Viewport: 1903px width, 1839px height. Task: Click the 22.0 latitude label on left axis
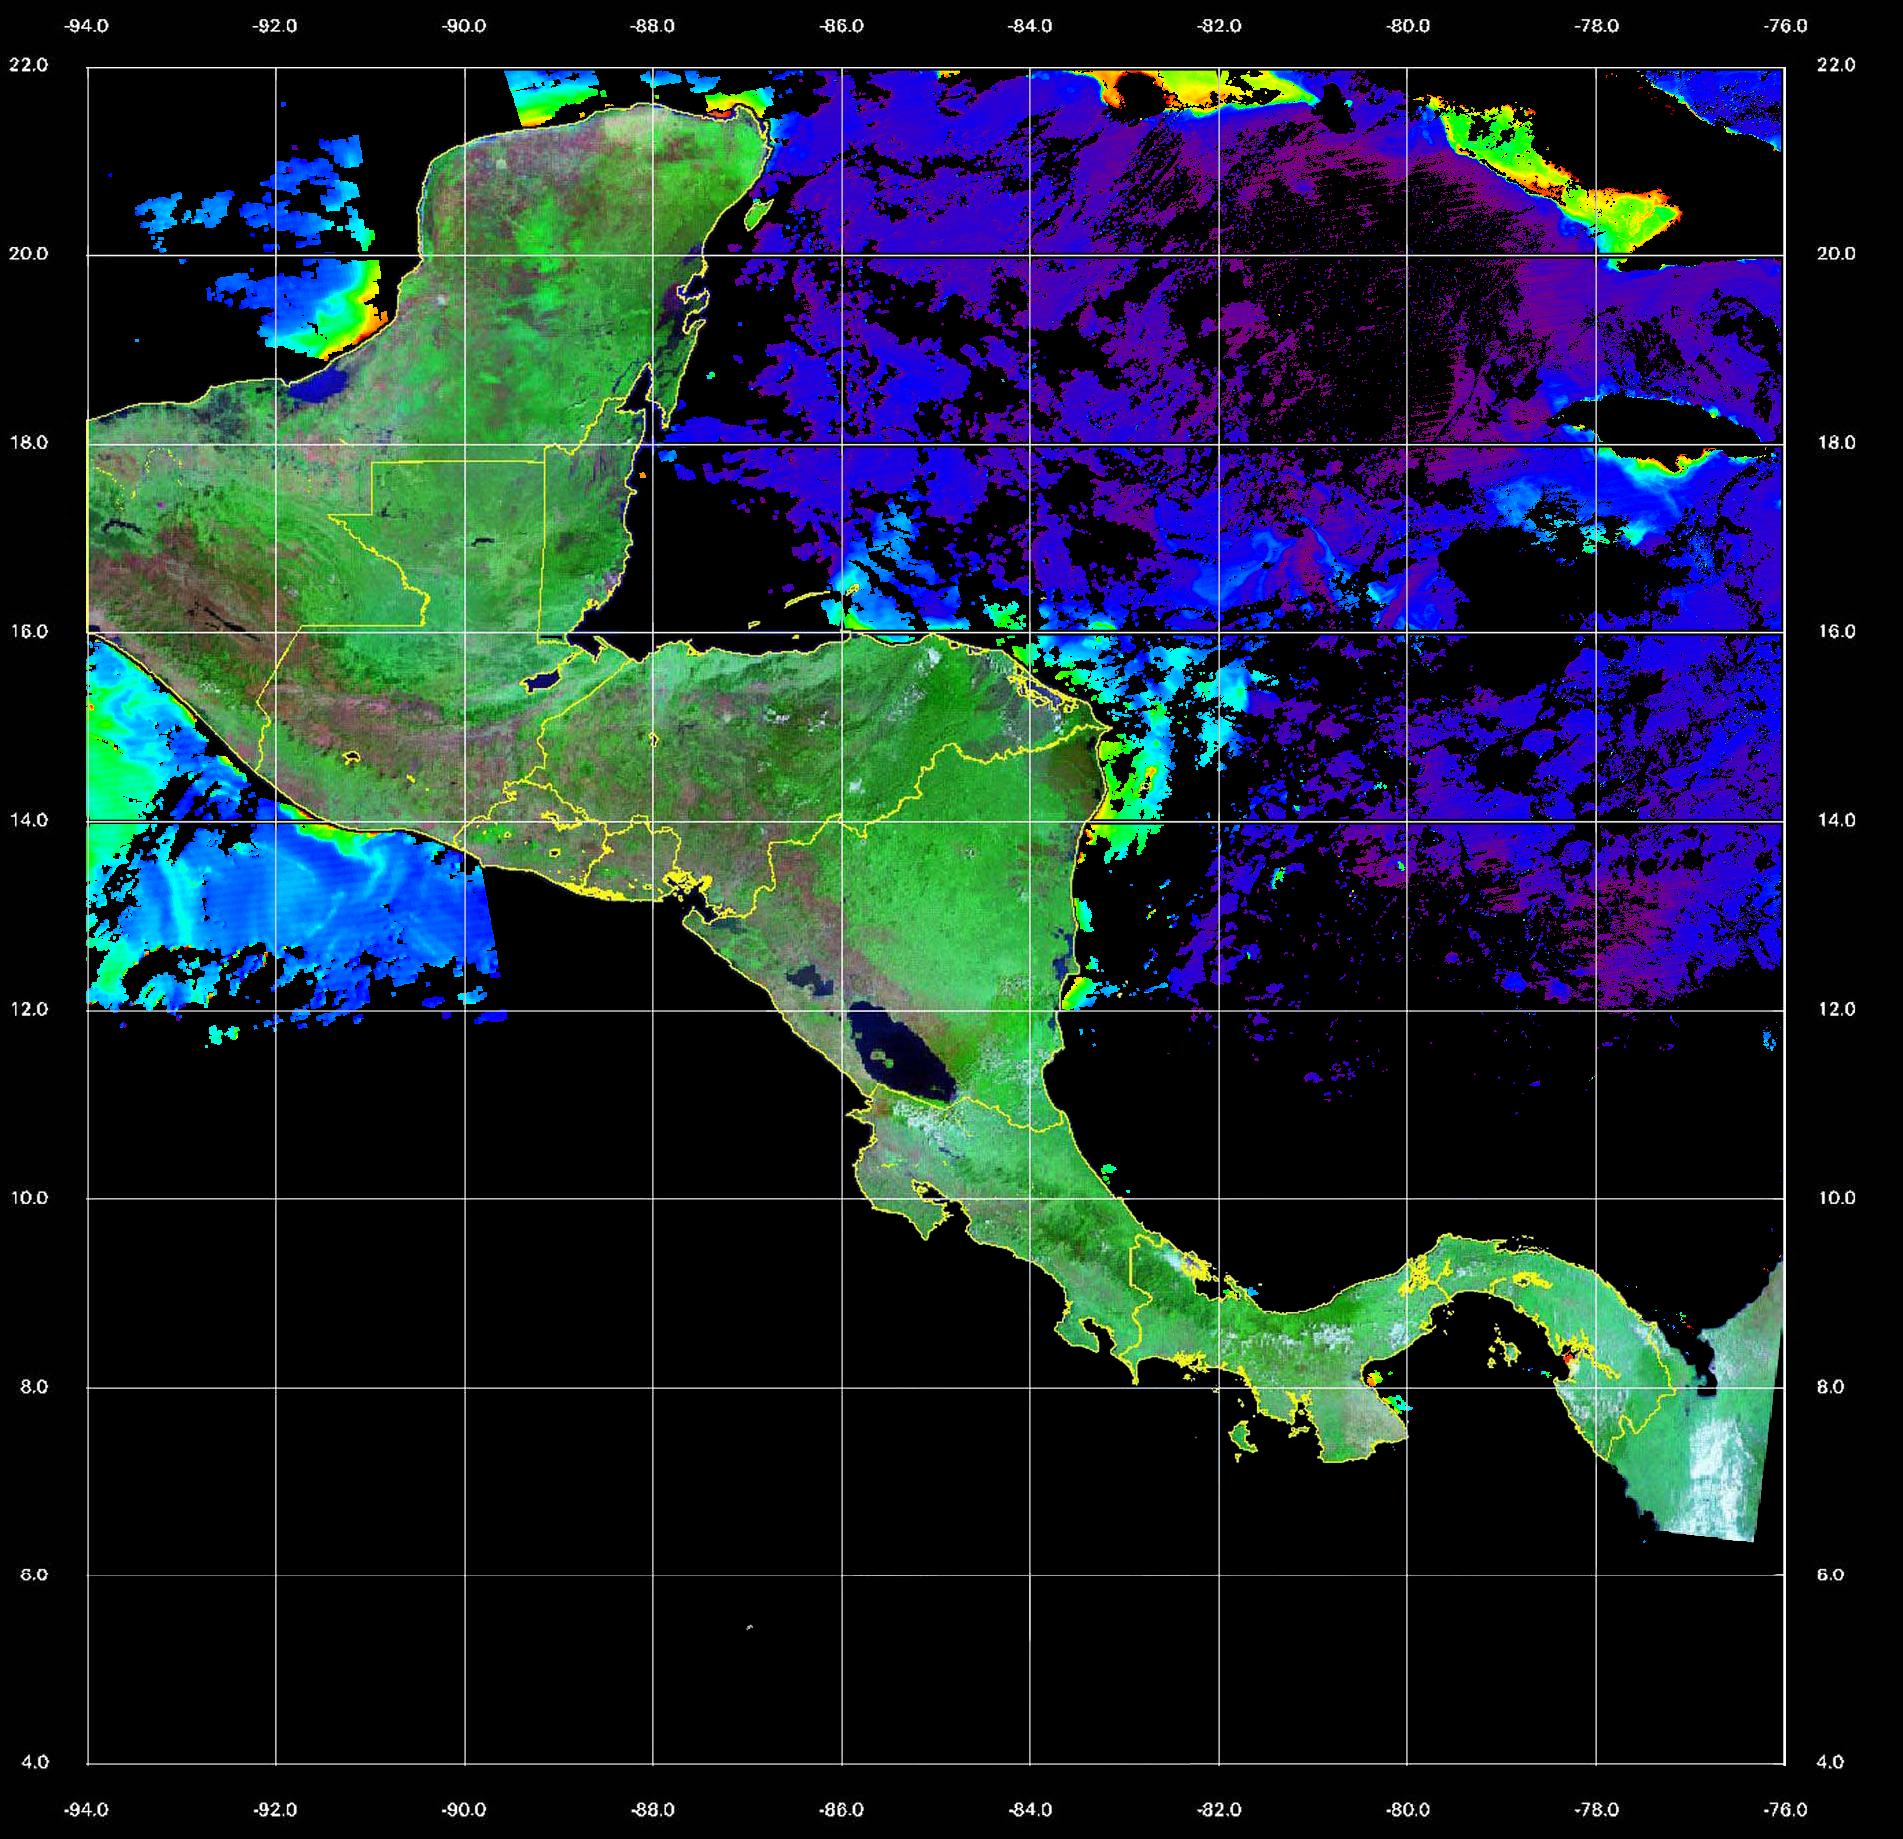(x=28, y=65)
